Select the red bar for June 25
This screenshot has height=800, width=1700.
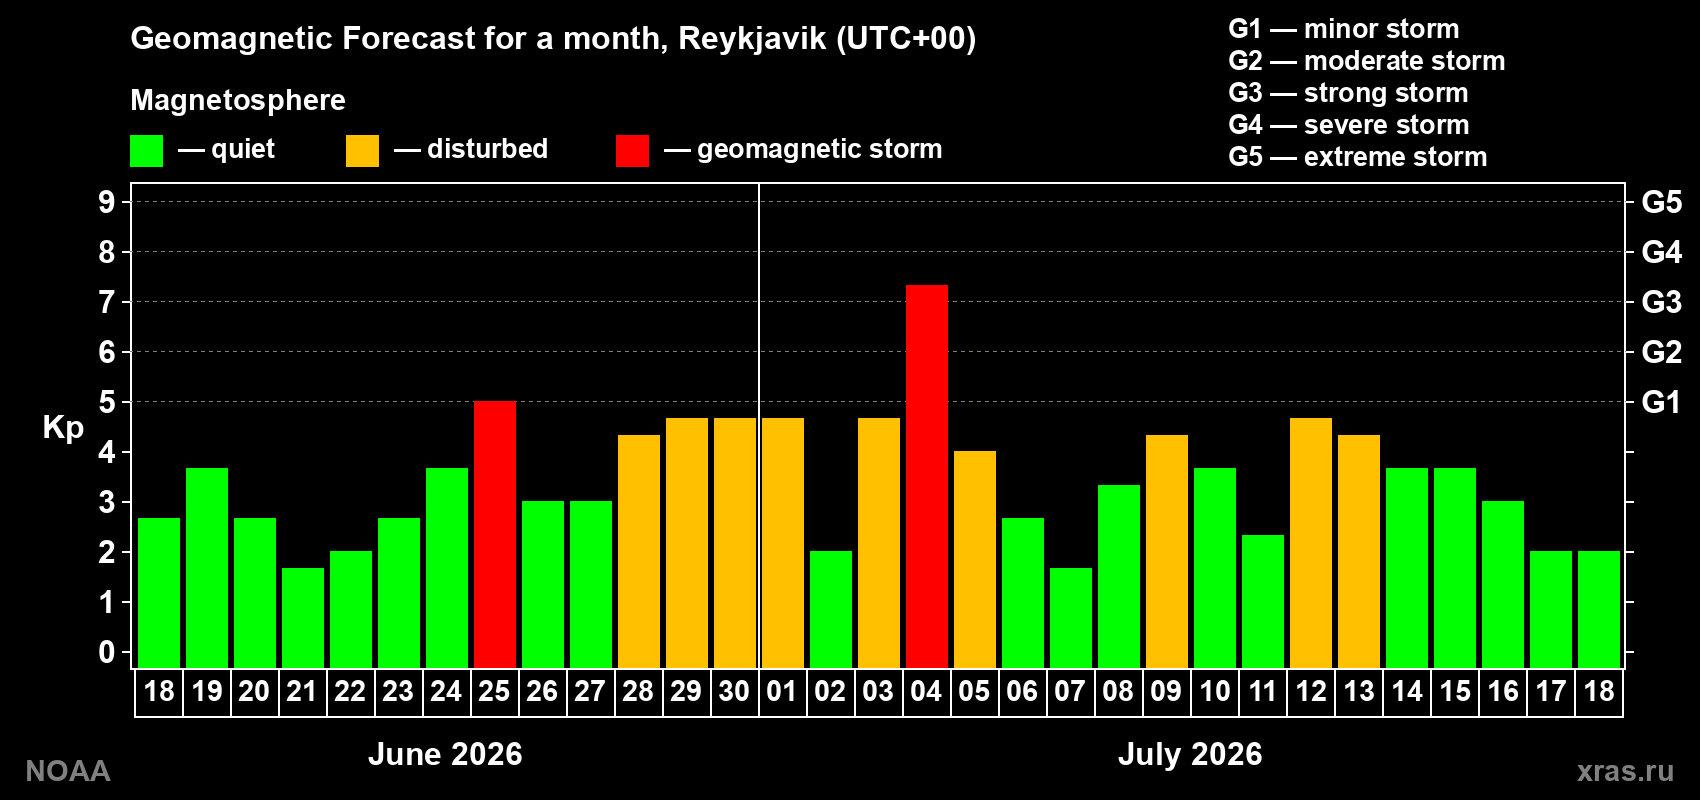495,534
